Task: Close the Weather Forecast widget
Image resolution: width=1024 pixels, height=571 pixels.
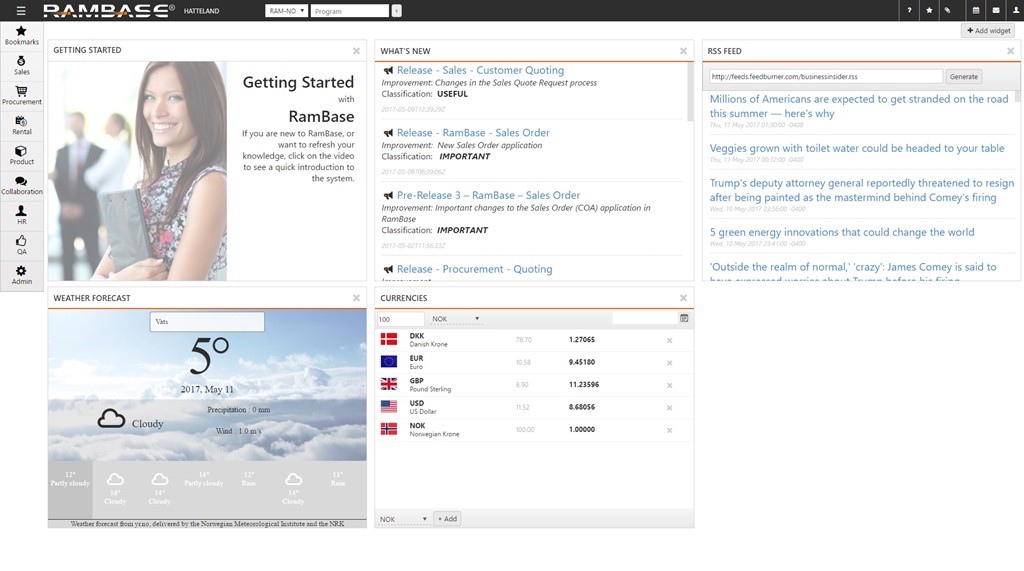Action: tap(357, 298)
